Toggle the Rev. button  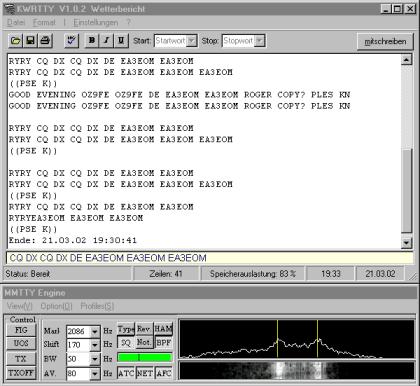pyautogui.click(x=144, y=329)
